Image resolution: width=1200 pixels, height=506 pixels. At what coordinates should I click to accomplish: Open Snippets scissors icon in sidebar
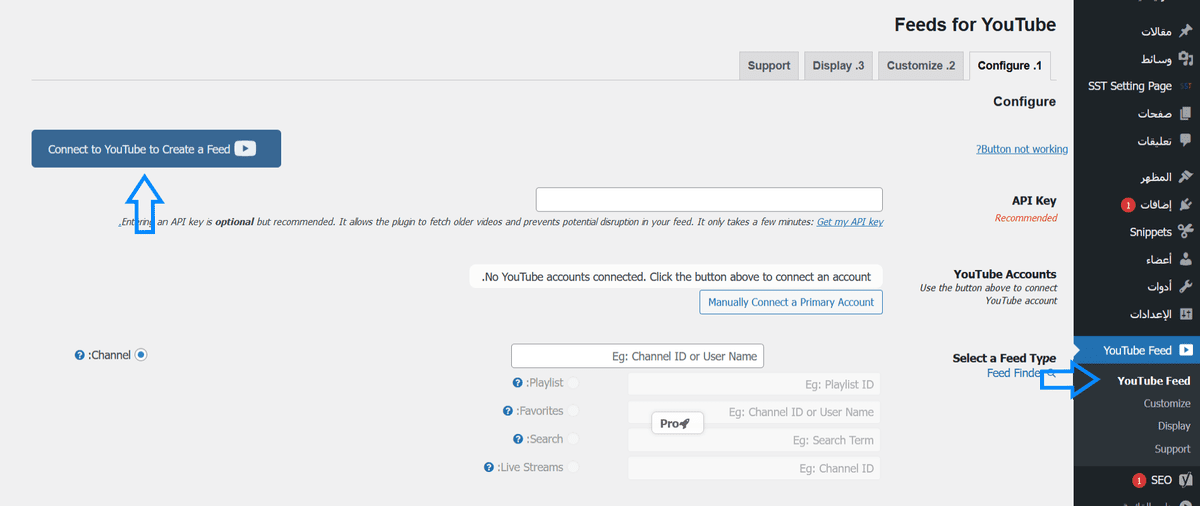pos(1185,232)
